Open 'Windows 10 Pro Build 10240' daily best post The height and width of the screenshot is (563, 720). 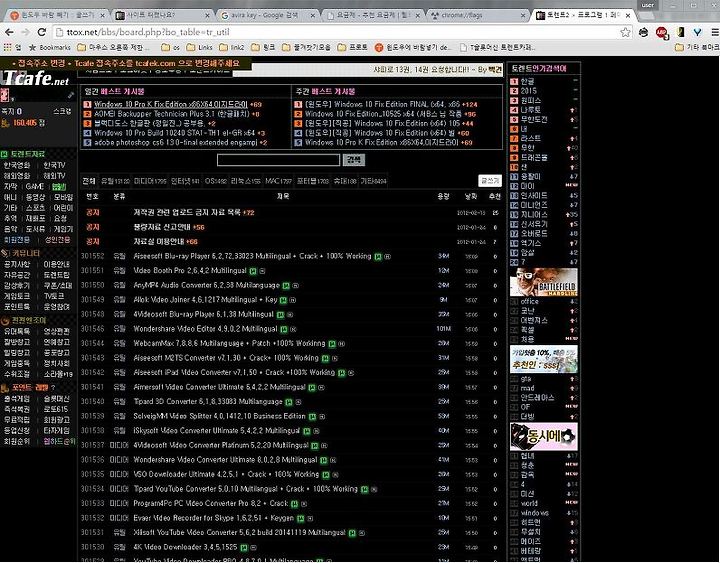tap(174, 133)
